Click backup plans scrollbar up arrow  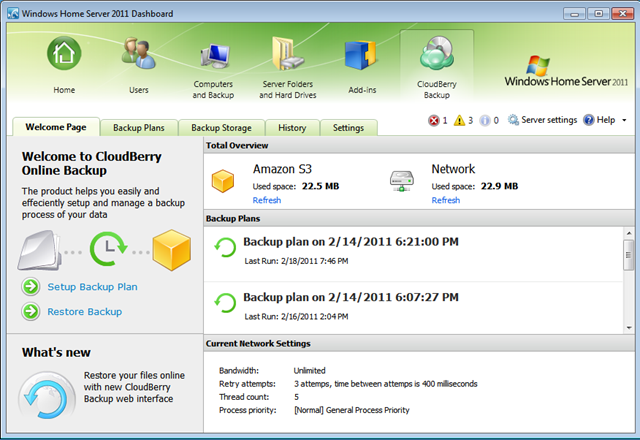pyautogui.click(x=629, y=233)
